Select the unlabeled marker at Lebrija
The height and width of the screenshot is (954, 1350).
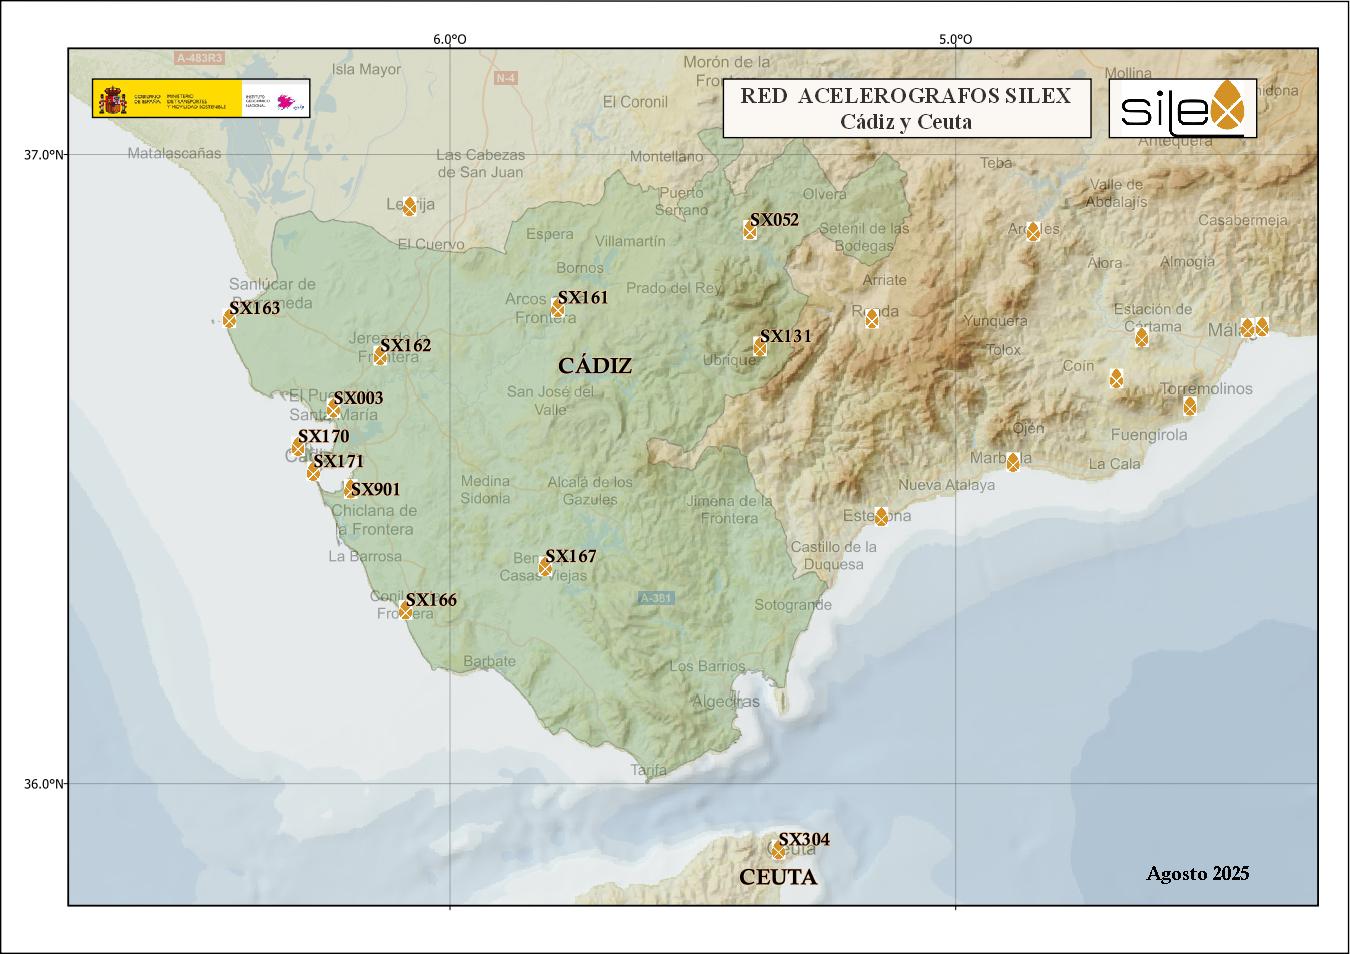pos(409,207)
